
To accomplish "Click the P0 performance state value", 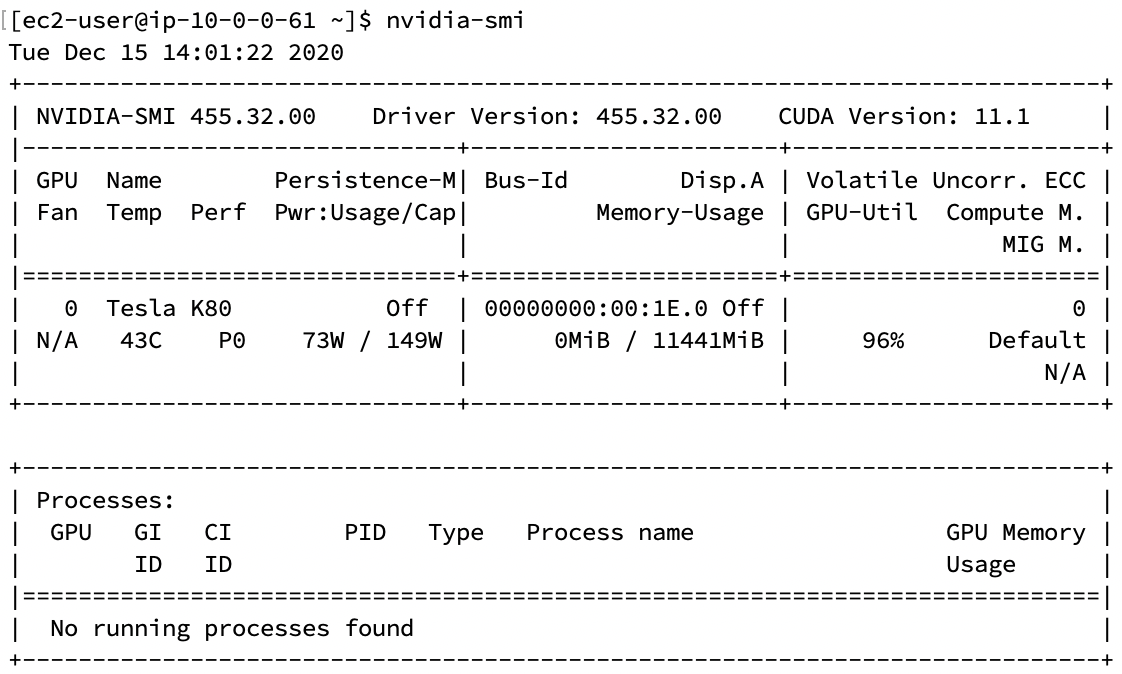I will point(232,341).
